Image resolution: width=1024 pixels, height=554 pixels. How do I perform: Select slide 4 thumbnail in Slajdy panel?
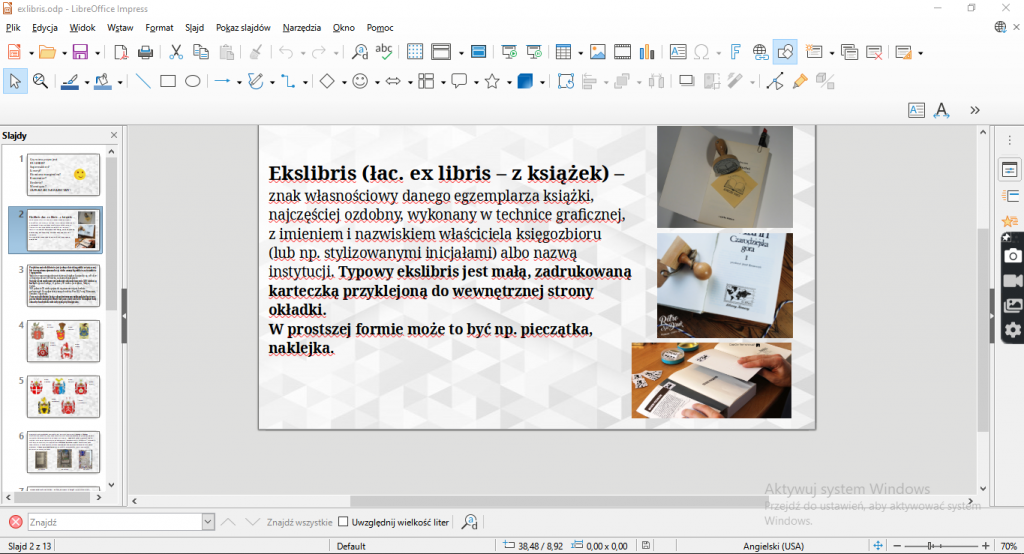pyautogui.click(x=63, y=341)
